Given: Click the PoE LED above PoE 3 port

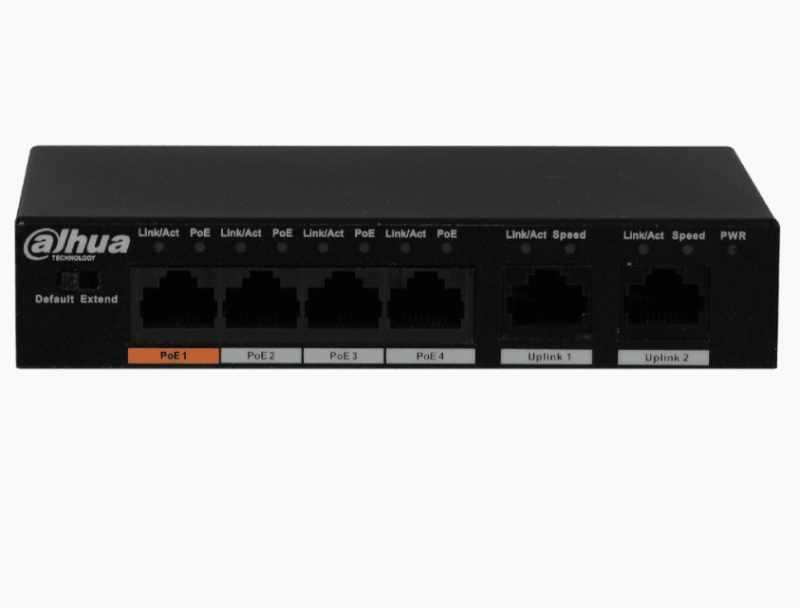Looking at the screenshot, I should point(364,248).
